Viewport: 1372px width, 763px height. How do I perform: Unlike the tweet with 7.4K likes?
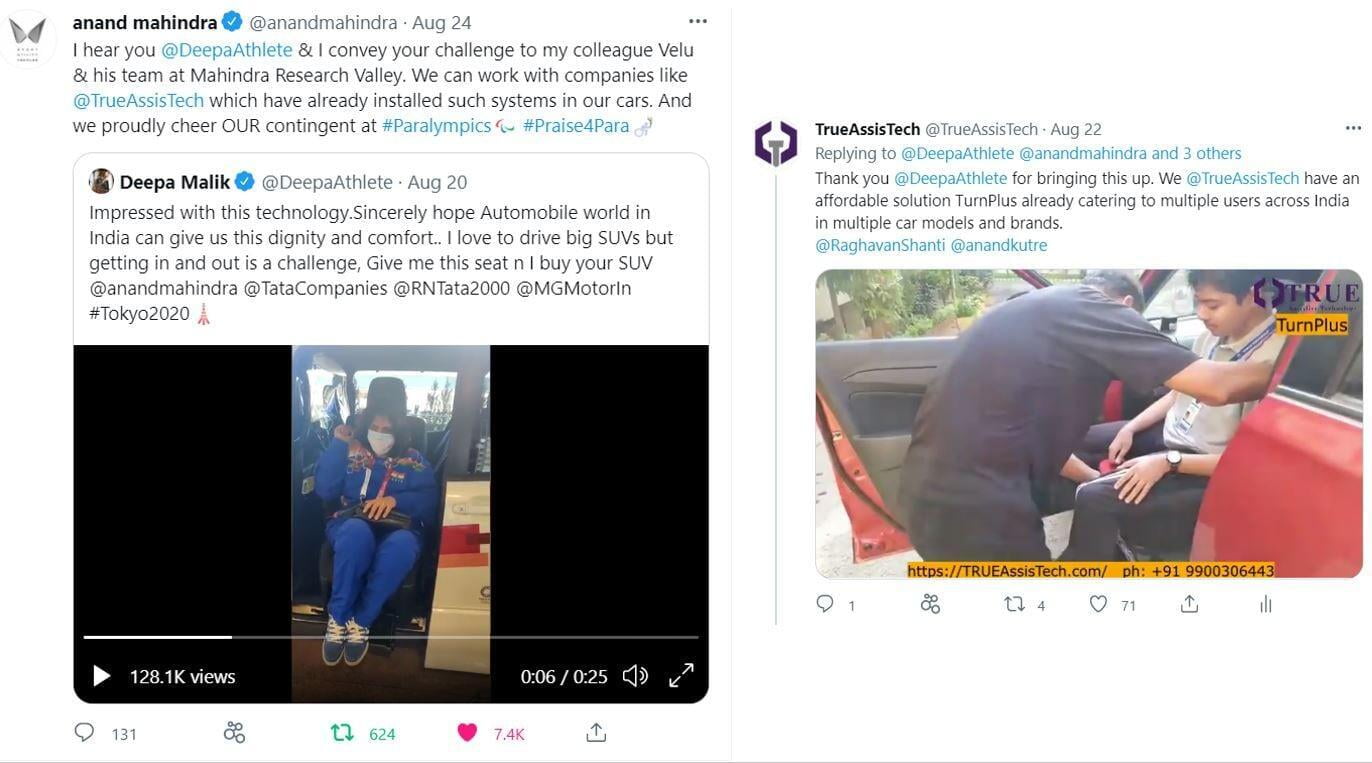coord(467,733)
